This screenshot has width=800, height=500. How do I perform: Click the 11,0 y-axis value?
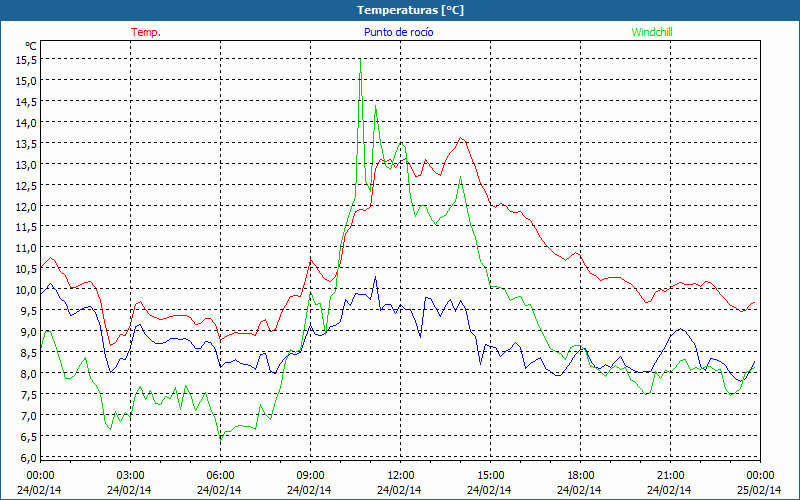(28, 248)
